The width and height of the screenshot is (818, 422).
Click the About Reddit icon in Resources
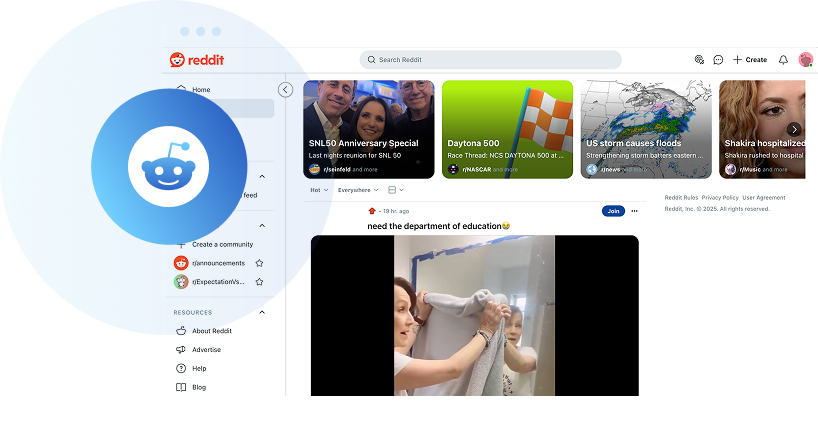(181, 331)
